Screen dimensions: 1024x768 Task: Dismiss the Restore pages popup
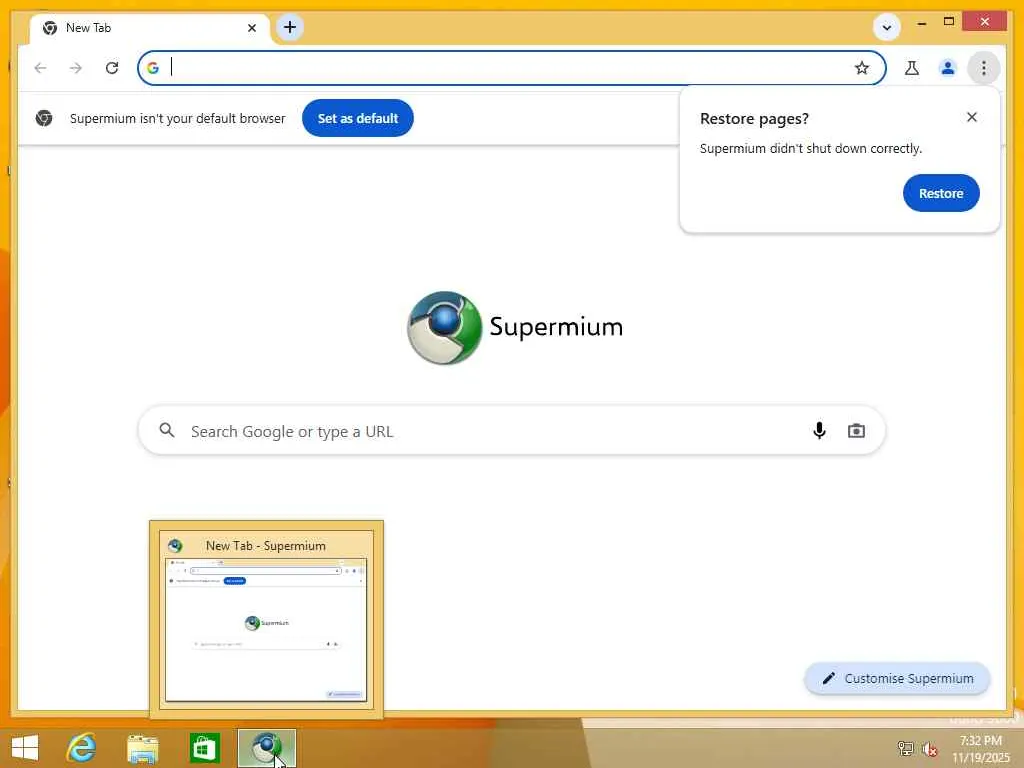click(972, 117)
